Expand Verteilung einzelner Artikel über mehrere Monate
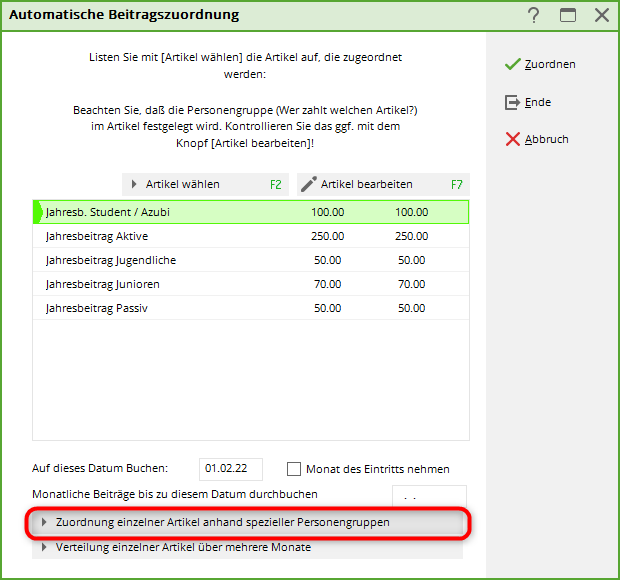 pos(183,547)
